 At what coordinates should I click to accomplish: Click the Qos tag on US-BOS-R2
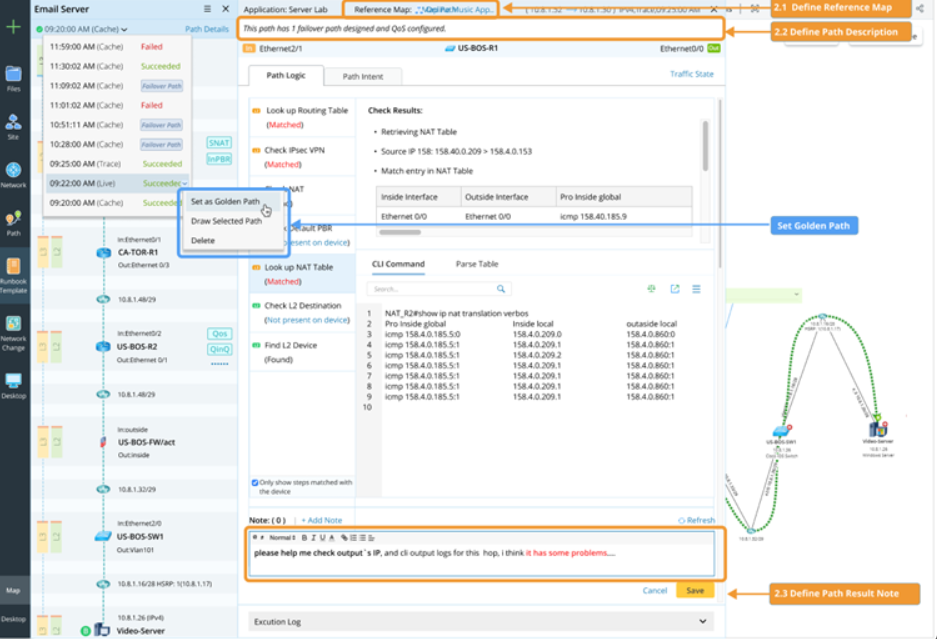[x=219, y=334]
